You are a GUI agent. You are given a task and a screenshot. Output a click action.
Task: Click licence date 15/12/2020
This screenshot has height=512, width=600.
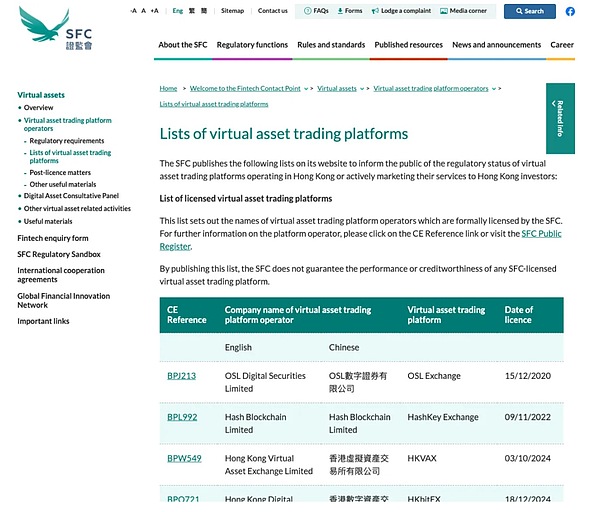(x=528, y=376)
